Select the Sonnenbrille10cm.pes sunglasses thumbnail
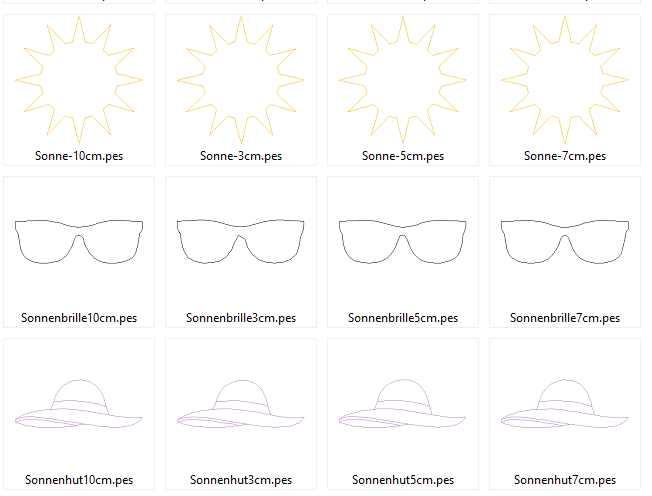652x496 pixels. coord(79,242)
